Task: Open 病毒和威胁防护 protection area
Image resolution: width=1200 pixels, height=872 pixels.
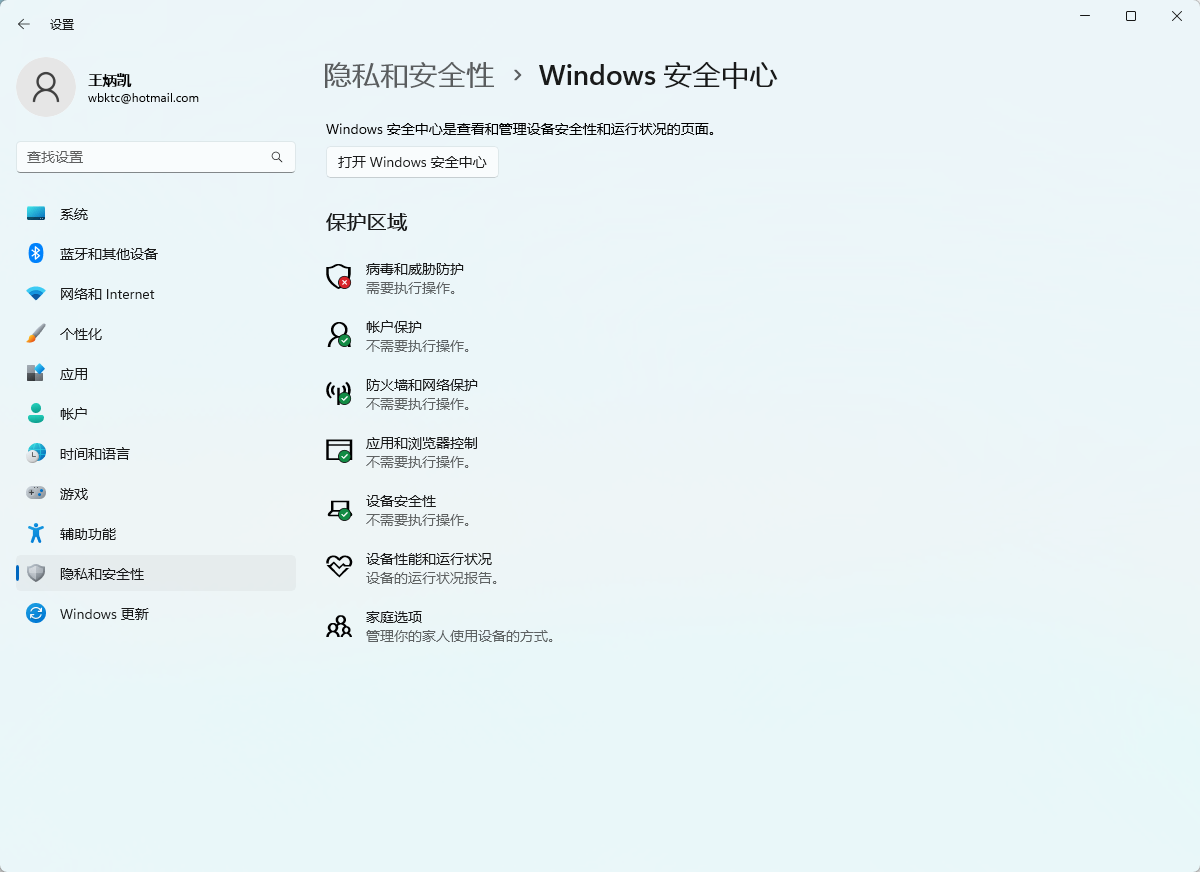Action: pos(415,269)
